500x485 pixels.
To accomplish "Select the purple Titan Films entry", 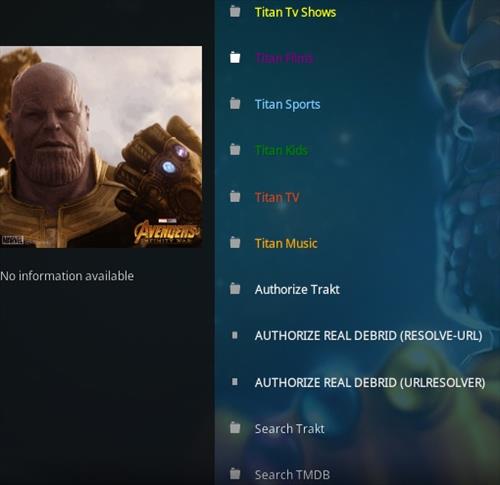I will point(284,58).
